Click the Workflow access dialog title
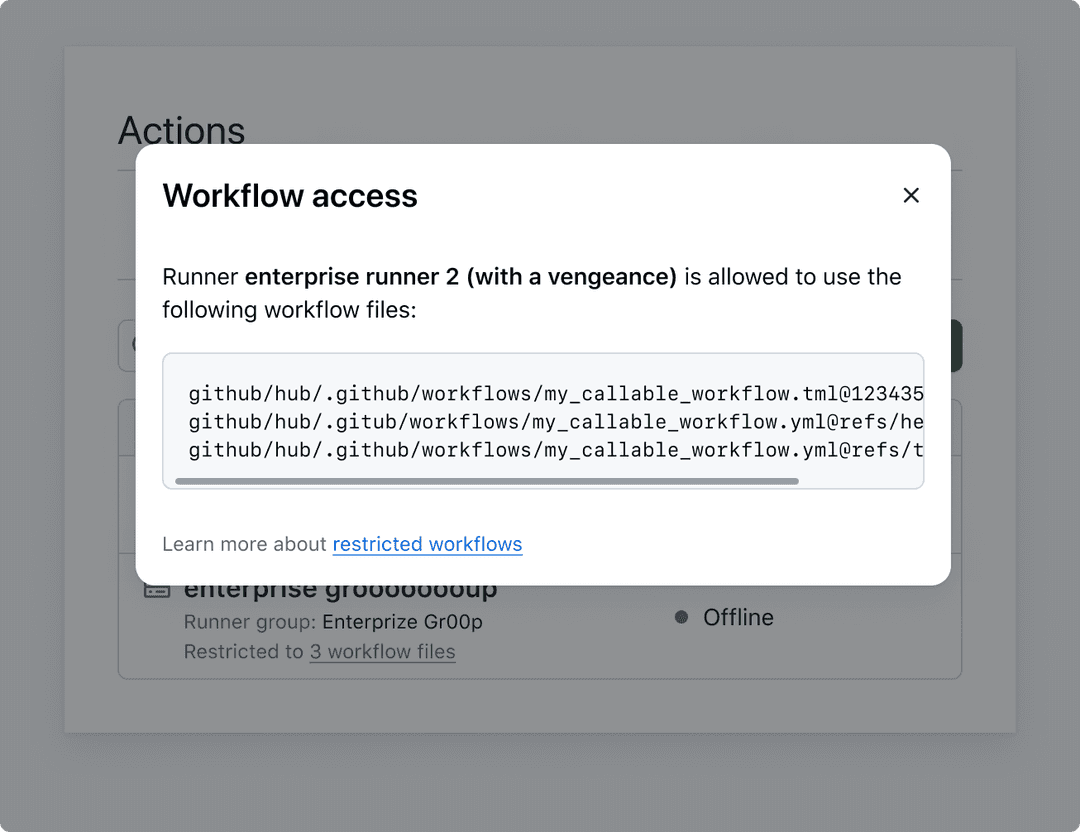Screen dimensions: 1080x832 coord(290,196)
